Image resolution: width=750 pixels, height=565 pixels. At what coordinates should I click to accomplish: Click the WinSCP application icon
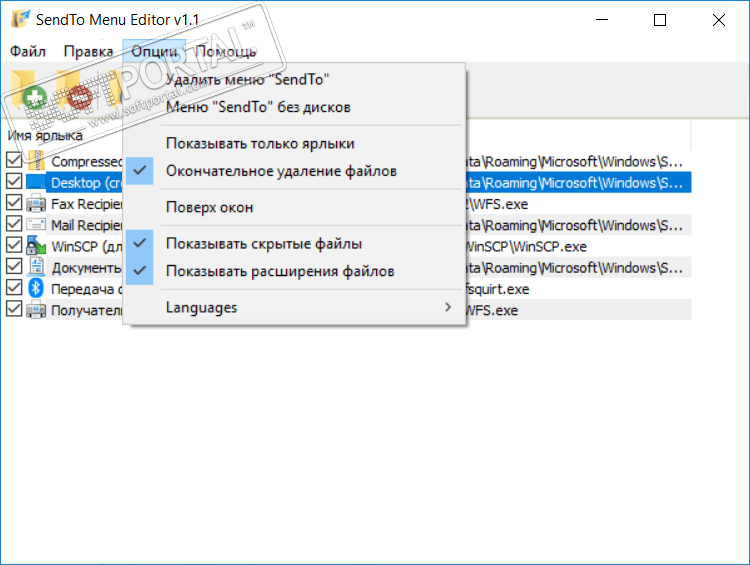tap(36, 245)
